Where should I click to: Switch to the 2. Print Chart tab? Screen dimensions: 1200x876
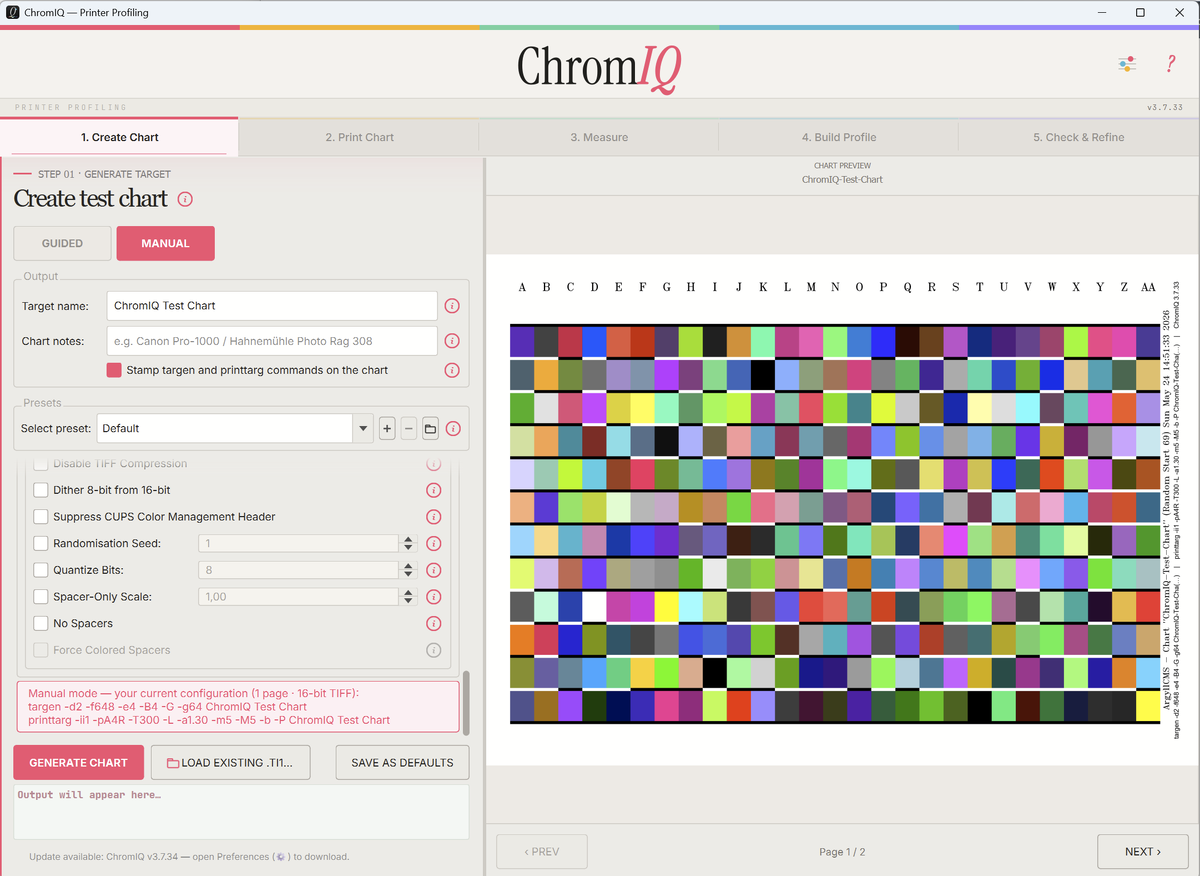pyautogui.click(x=360, y=137)
